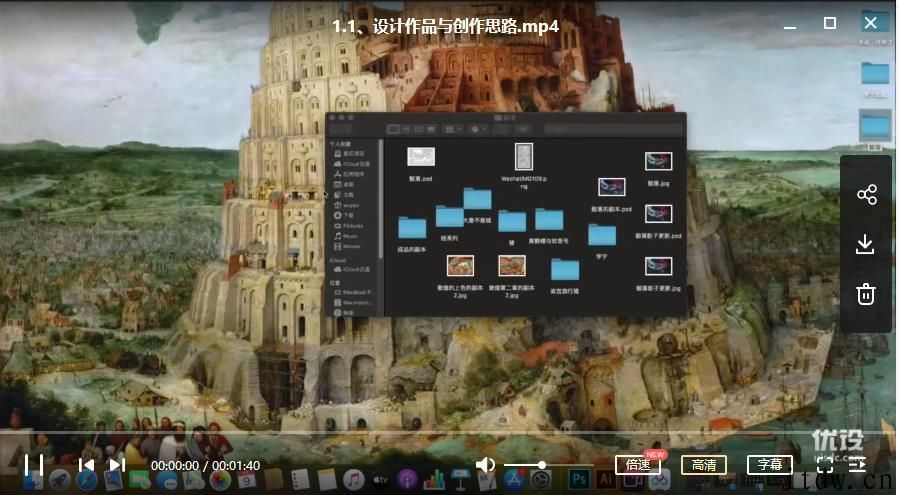Share the video via share icon
Screen dimensions: 899x495
pos(866,194)
